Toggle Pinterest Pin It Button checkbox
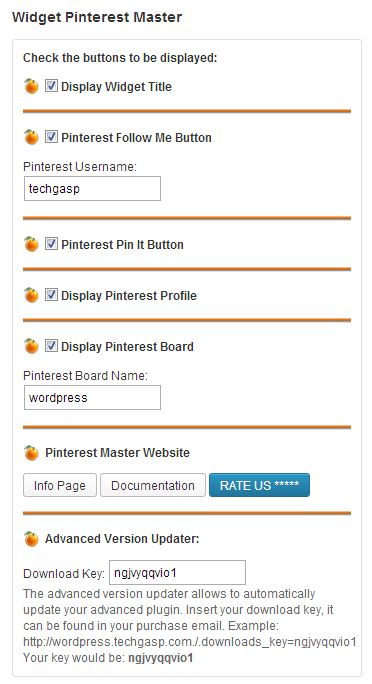The width and height of the screenshot is (372, 684). (x=51, y=243)
